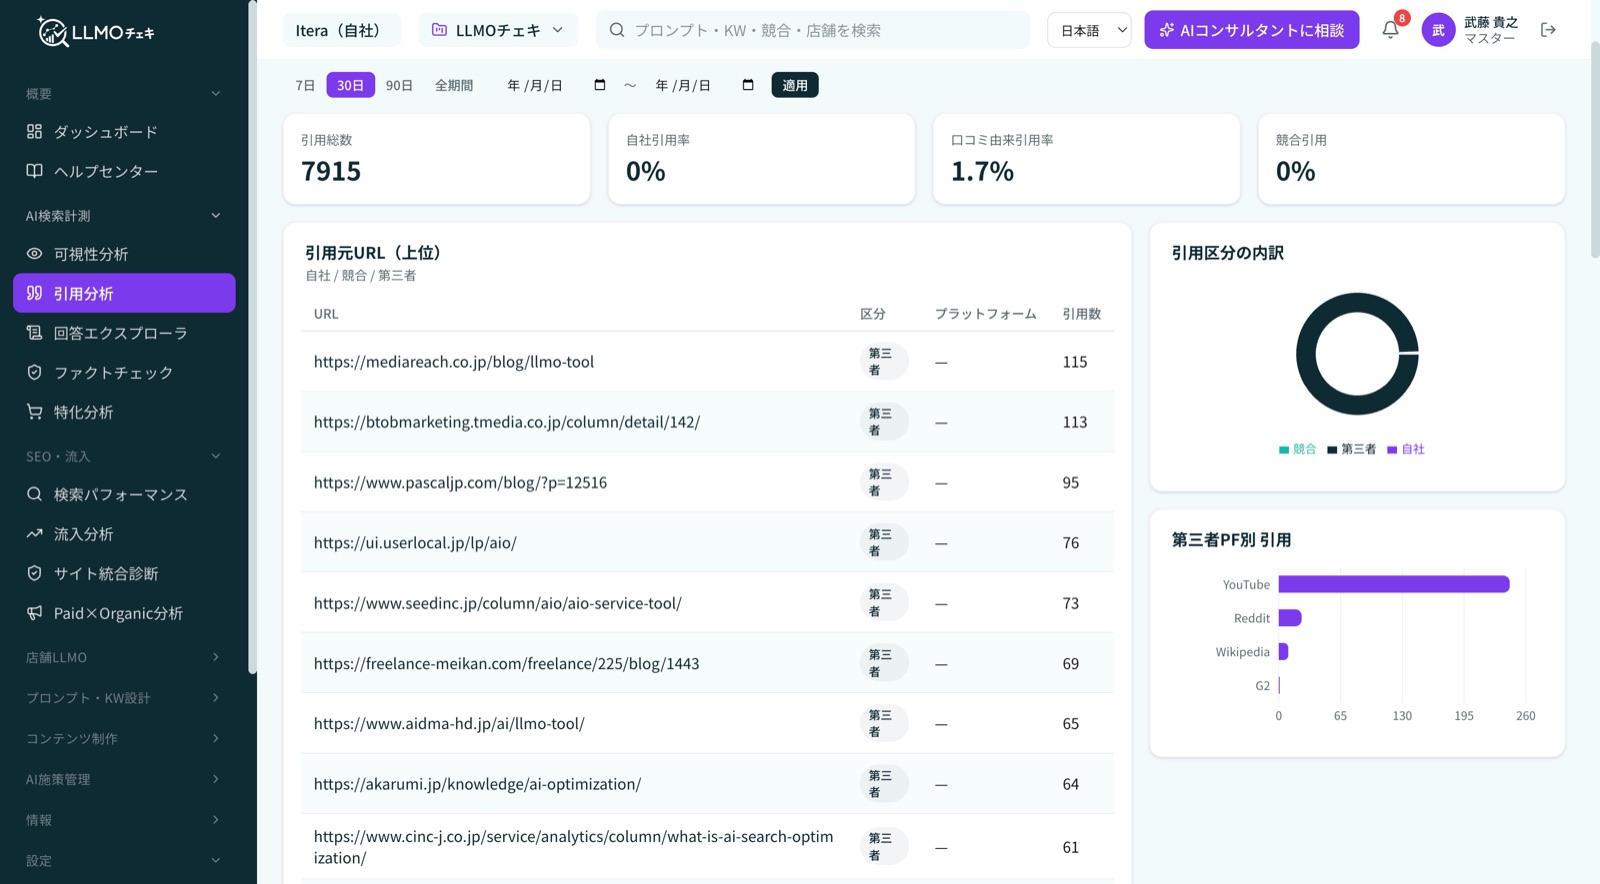Click the start date input field
The image size is (1600, 884).
556,85
